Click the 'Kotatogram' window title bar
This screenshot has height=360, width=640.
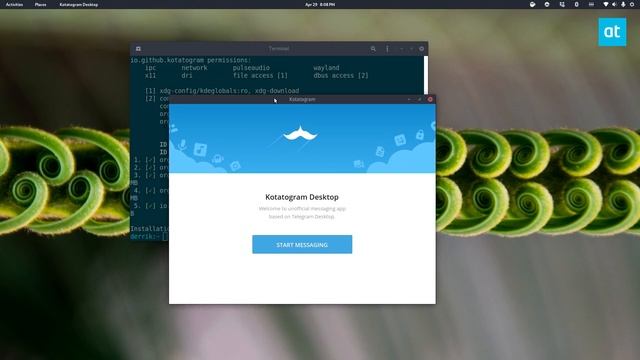click(x=302, y=99)
